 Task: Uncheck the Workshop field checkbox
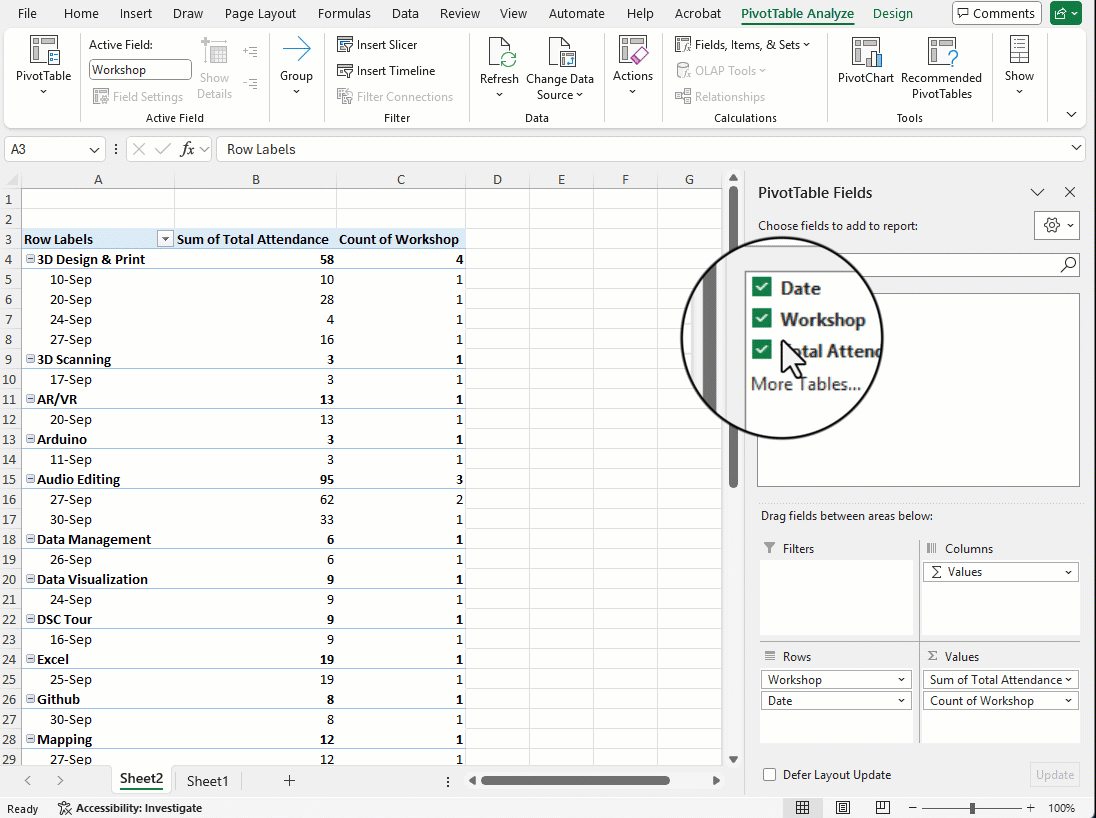[x=762, y=319]
